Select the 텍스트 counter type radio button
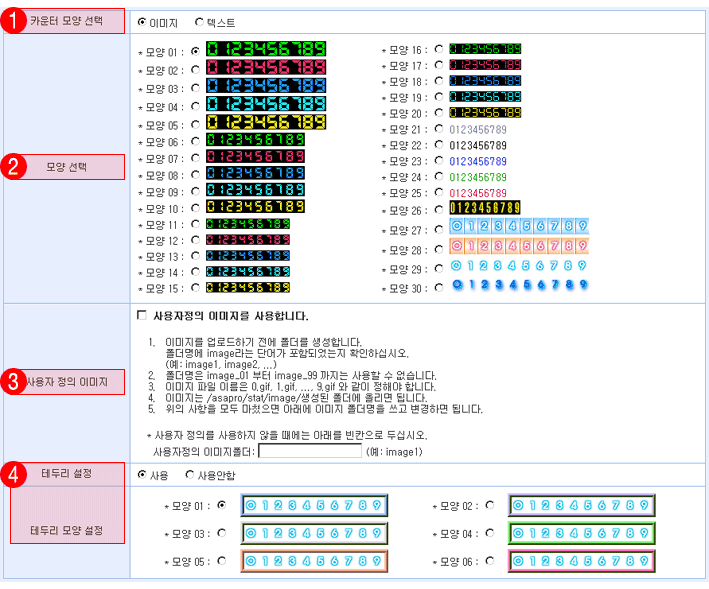This screenshot has height=589, width=709. [199, 21]
